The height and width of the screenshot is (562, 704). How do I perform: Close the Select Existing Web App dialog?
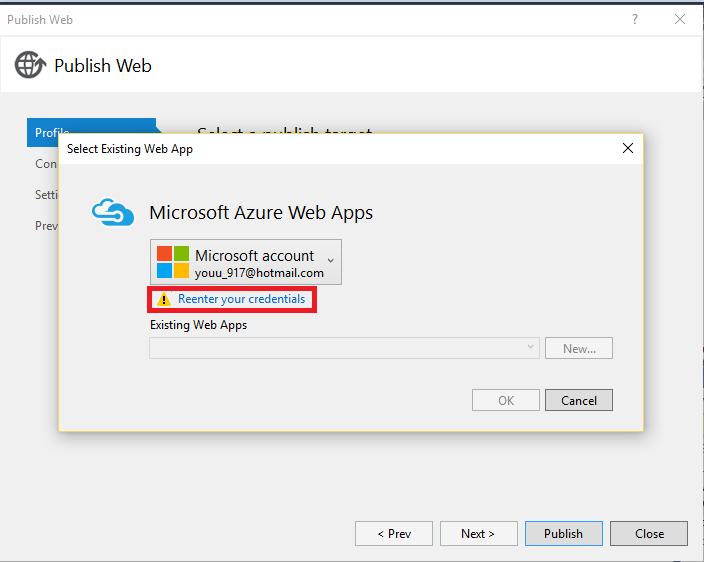click(627, 148)
